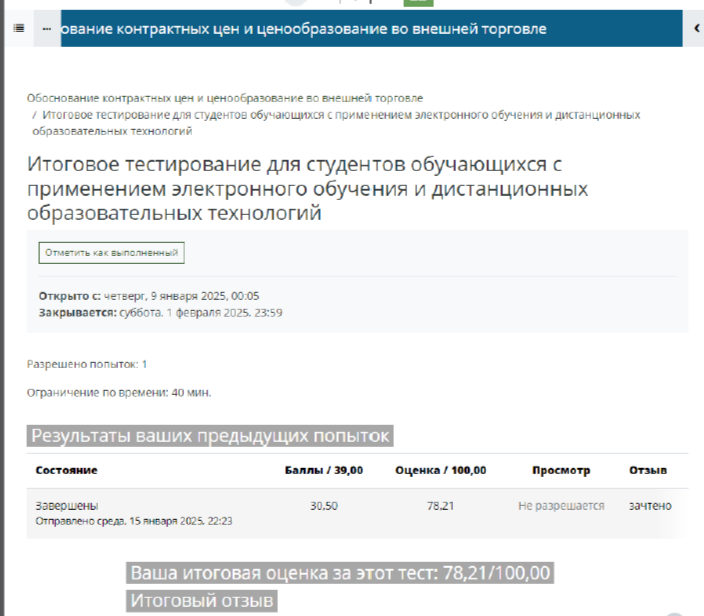
Task: Click the 'Открыто с' opening date line
Action: click(149, 296)
